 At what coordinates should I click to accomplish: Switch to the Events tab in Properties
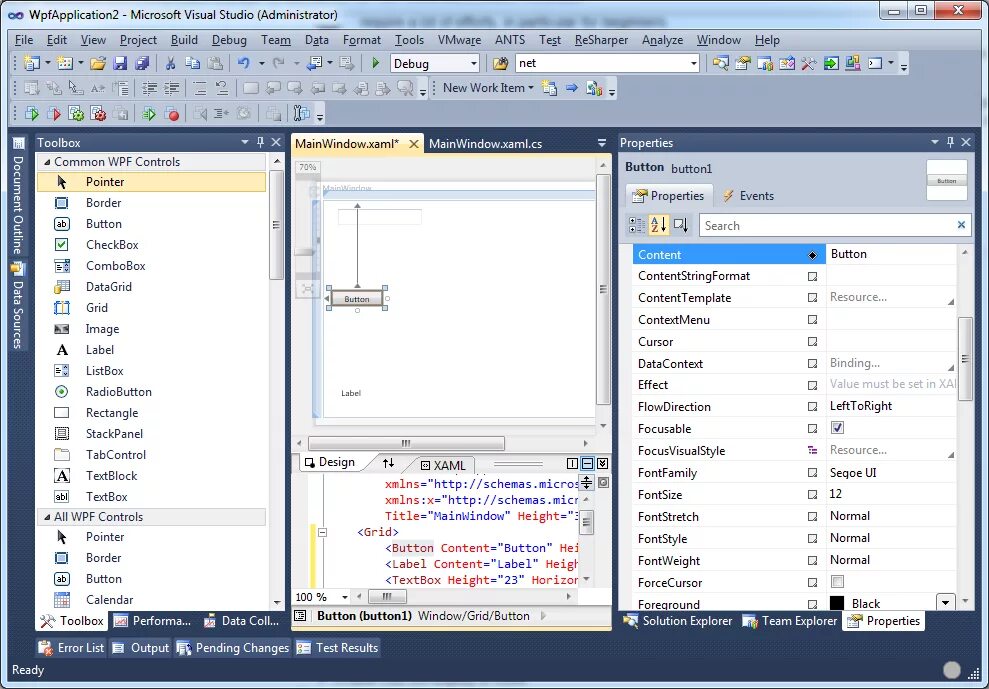747,196
